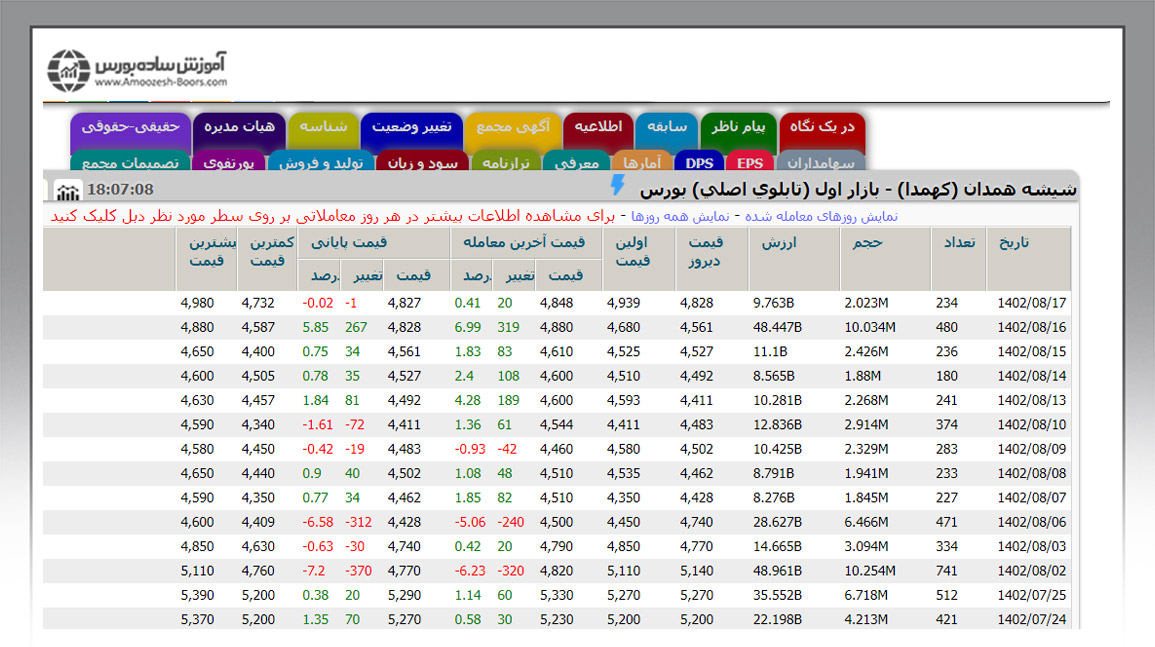1155x647 pixels.
Task: Click the Amoozesh-Boors site logo
Action: 138,69
